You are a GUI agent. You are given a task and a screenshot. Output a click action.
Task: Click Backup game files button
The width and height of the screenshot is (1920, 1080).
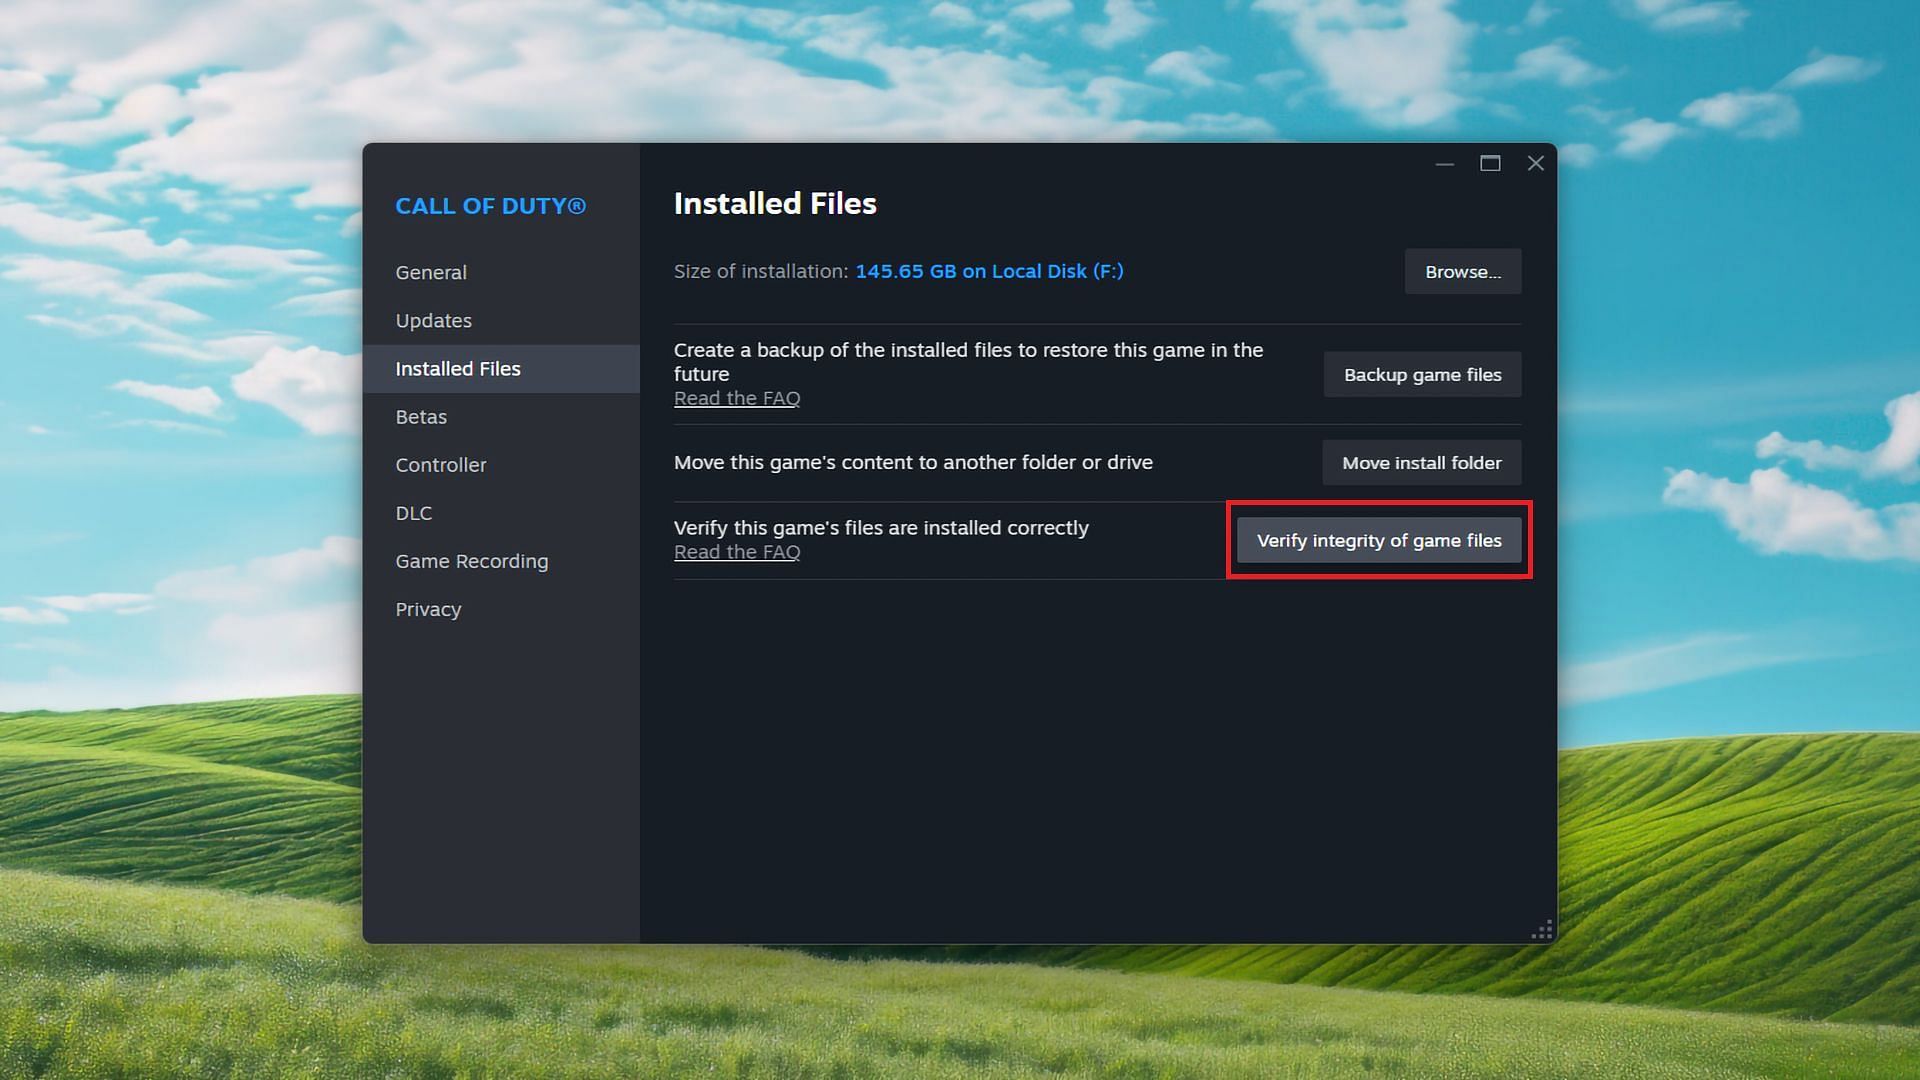(x=1423, y=375)
